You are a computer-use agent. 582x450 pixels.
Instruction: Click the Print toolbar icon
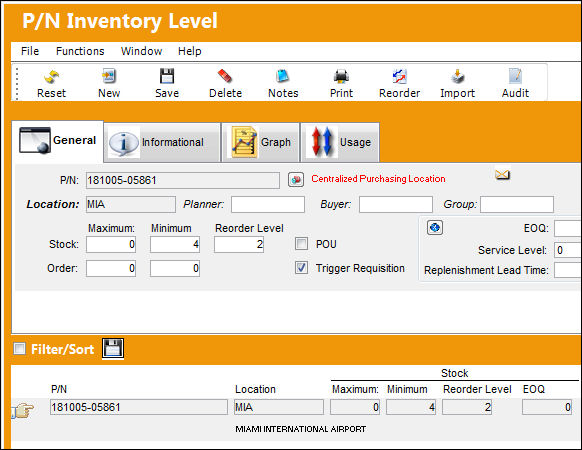click(341, 76)
